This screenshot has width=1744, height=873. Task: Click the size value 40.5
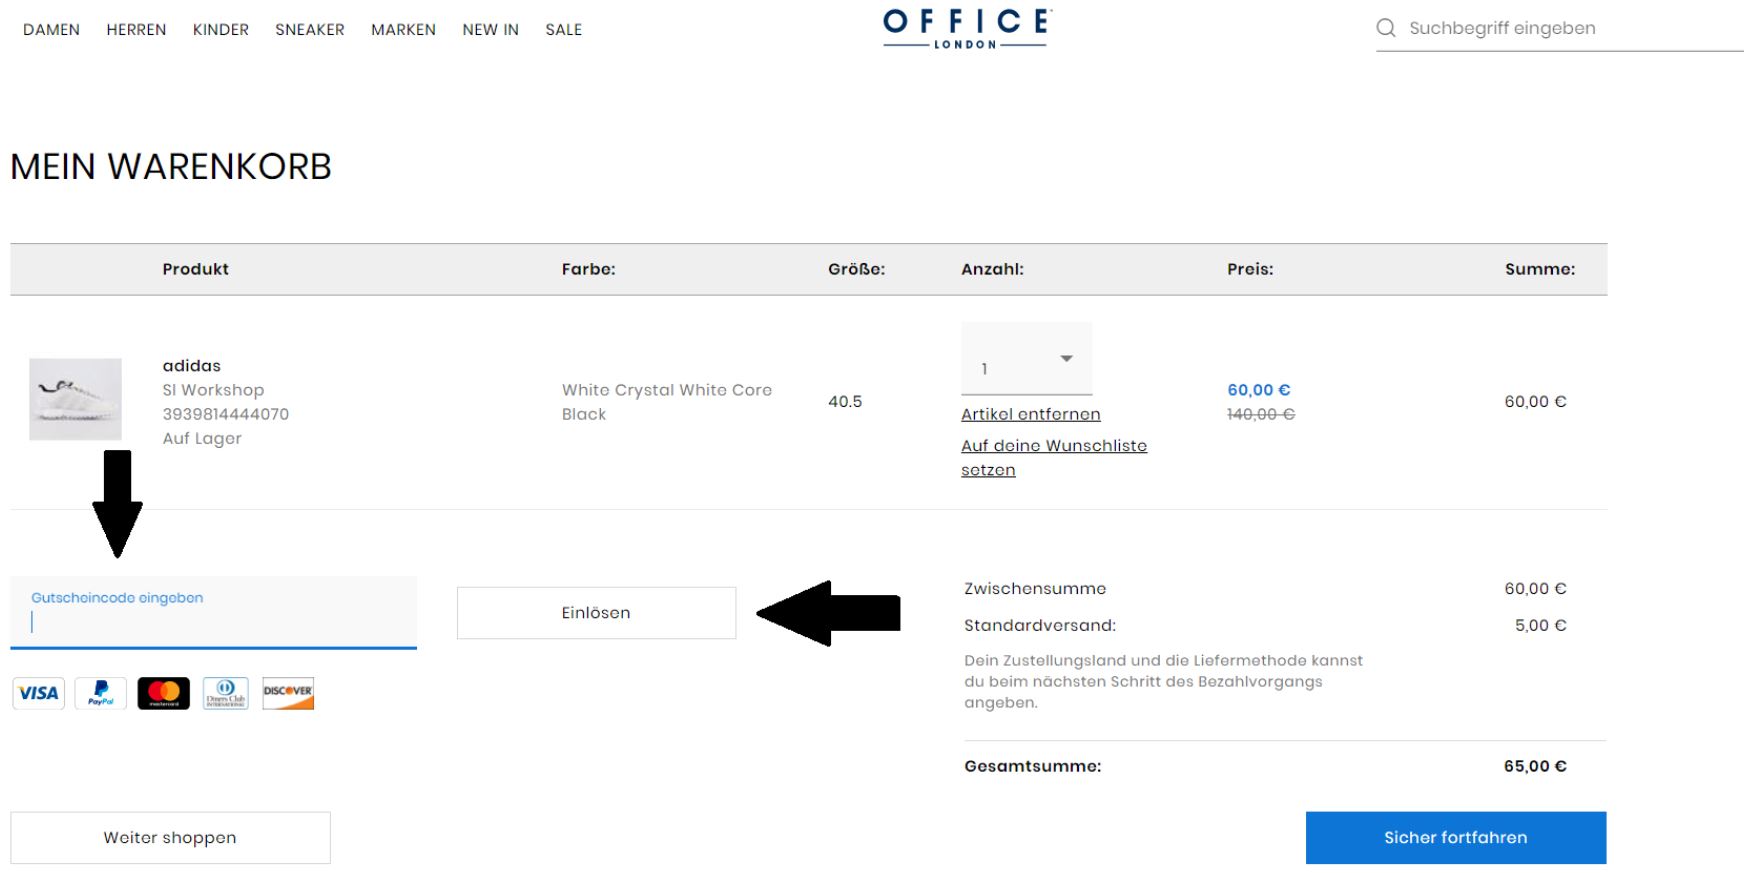tap(845, 402)
